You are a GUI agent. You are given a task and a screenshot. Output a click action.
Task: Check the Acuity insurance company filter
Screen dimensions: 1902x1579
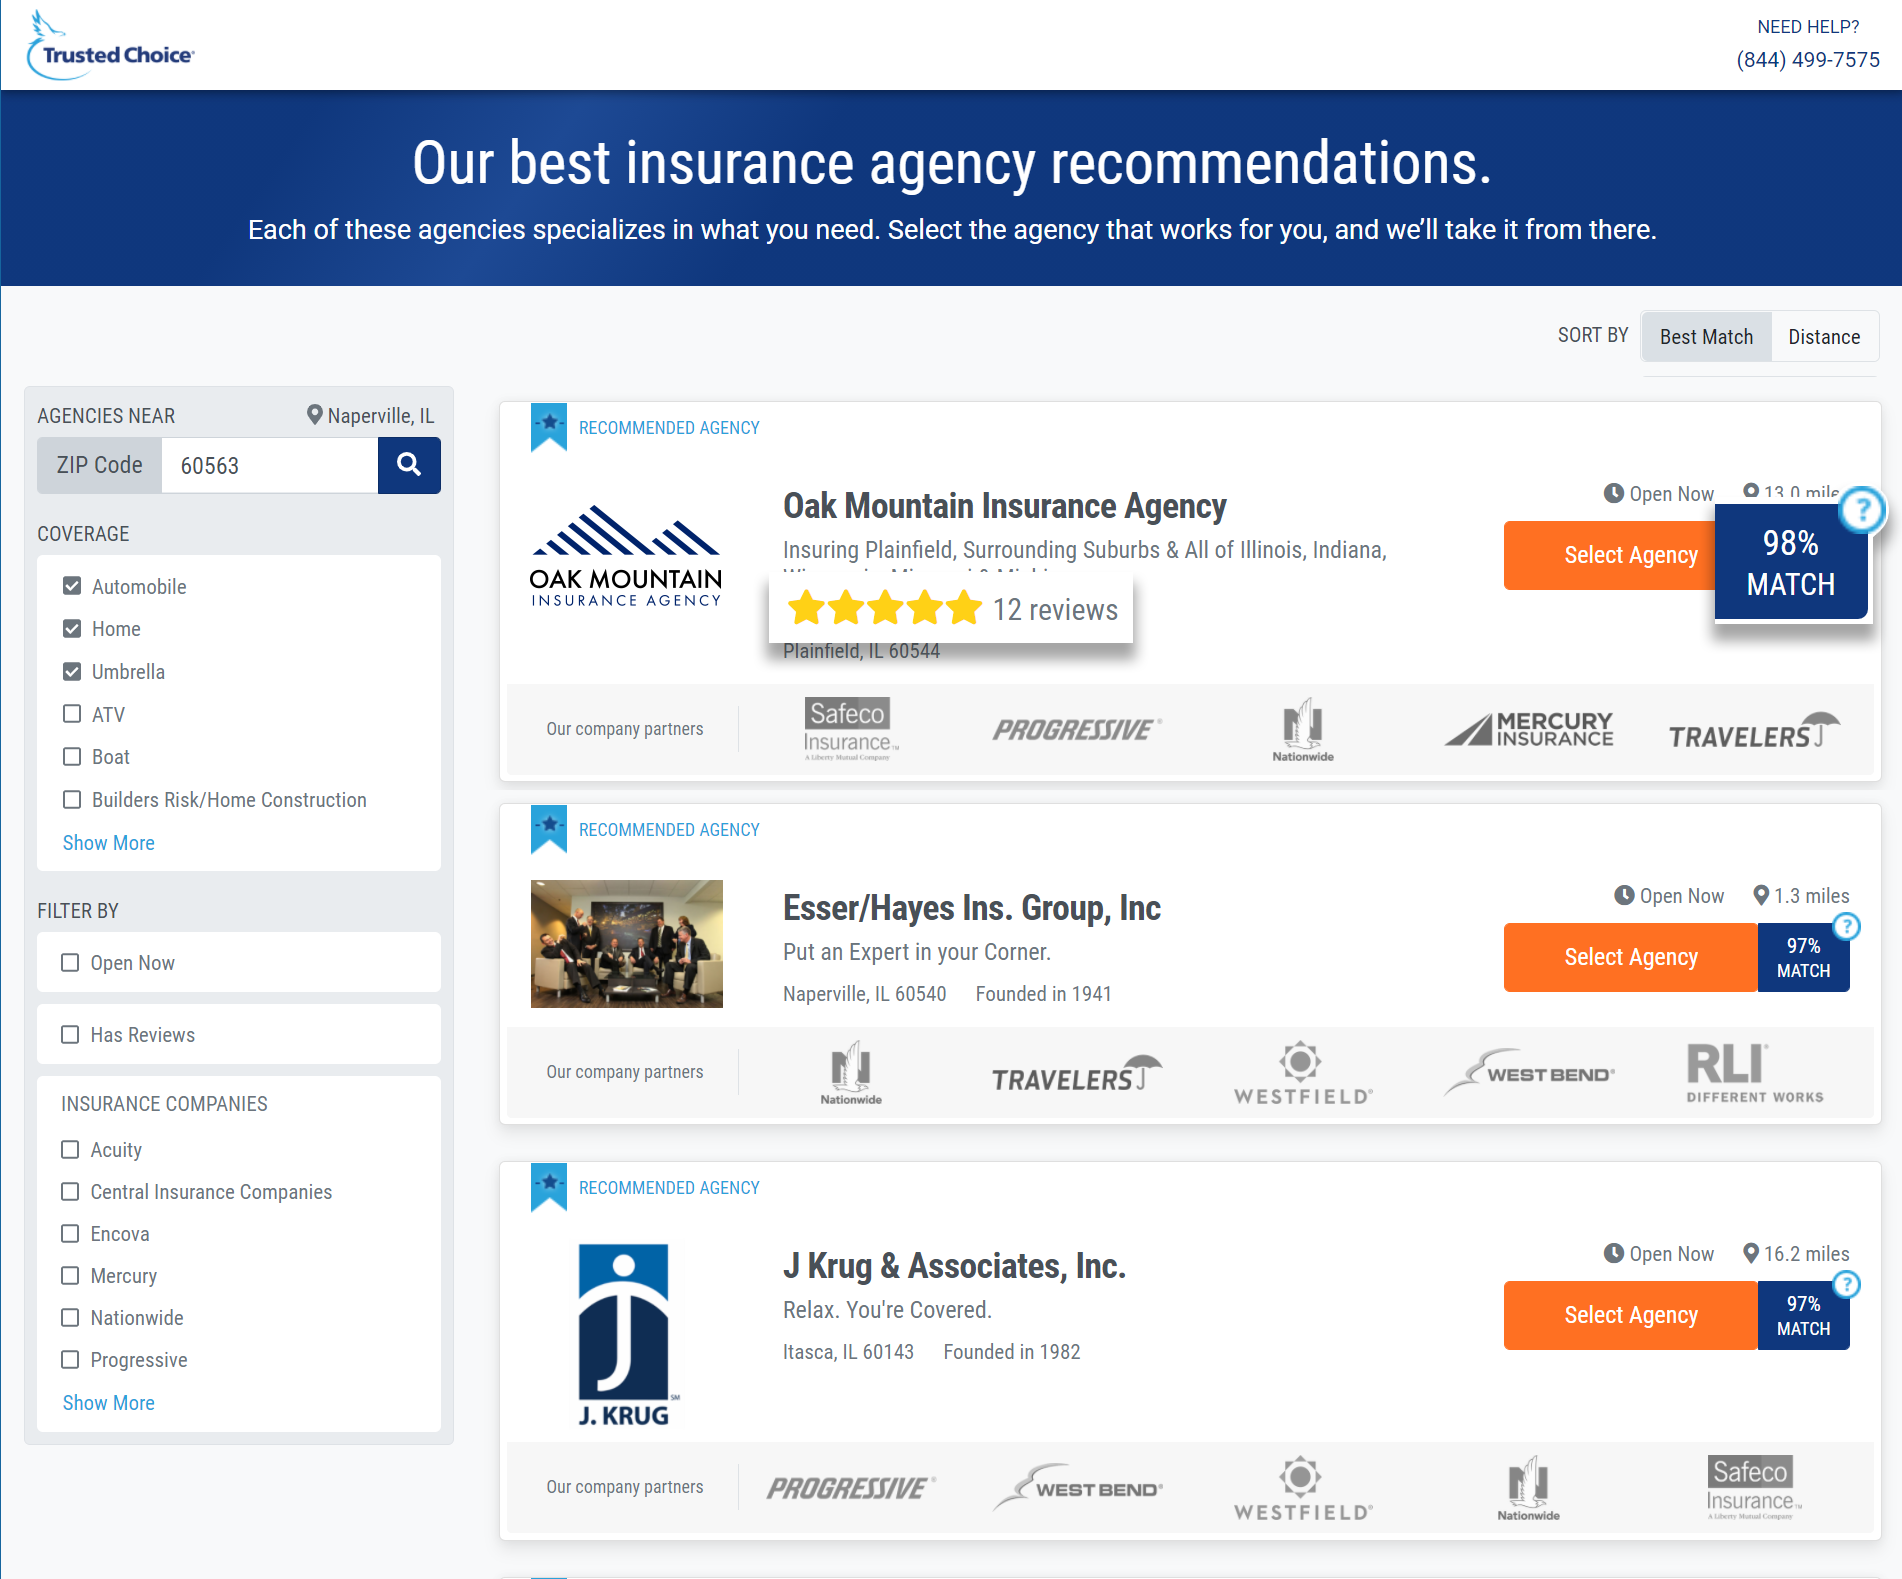tap(70, 1149)
